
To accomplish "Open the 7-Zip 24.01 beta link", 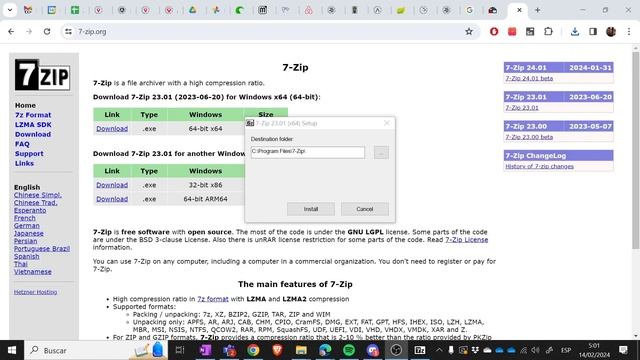I will pyautogui.click(x=529, y=78).
